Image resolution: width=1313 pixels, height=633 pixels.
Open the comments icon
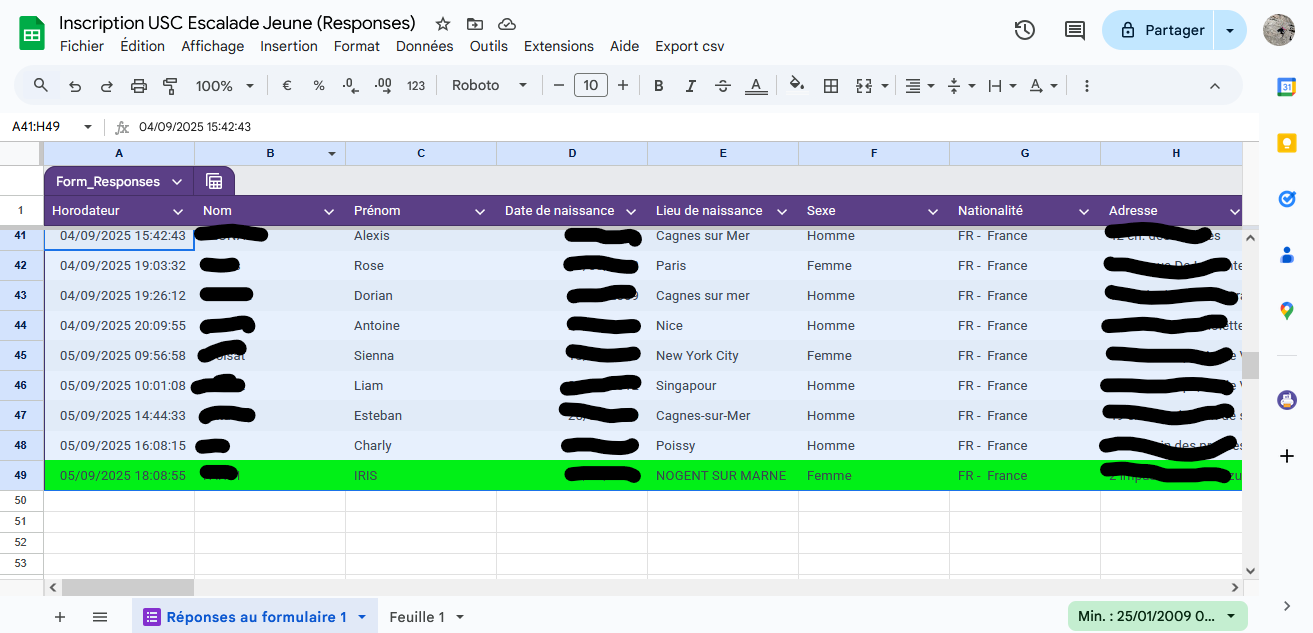1075,30
